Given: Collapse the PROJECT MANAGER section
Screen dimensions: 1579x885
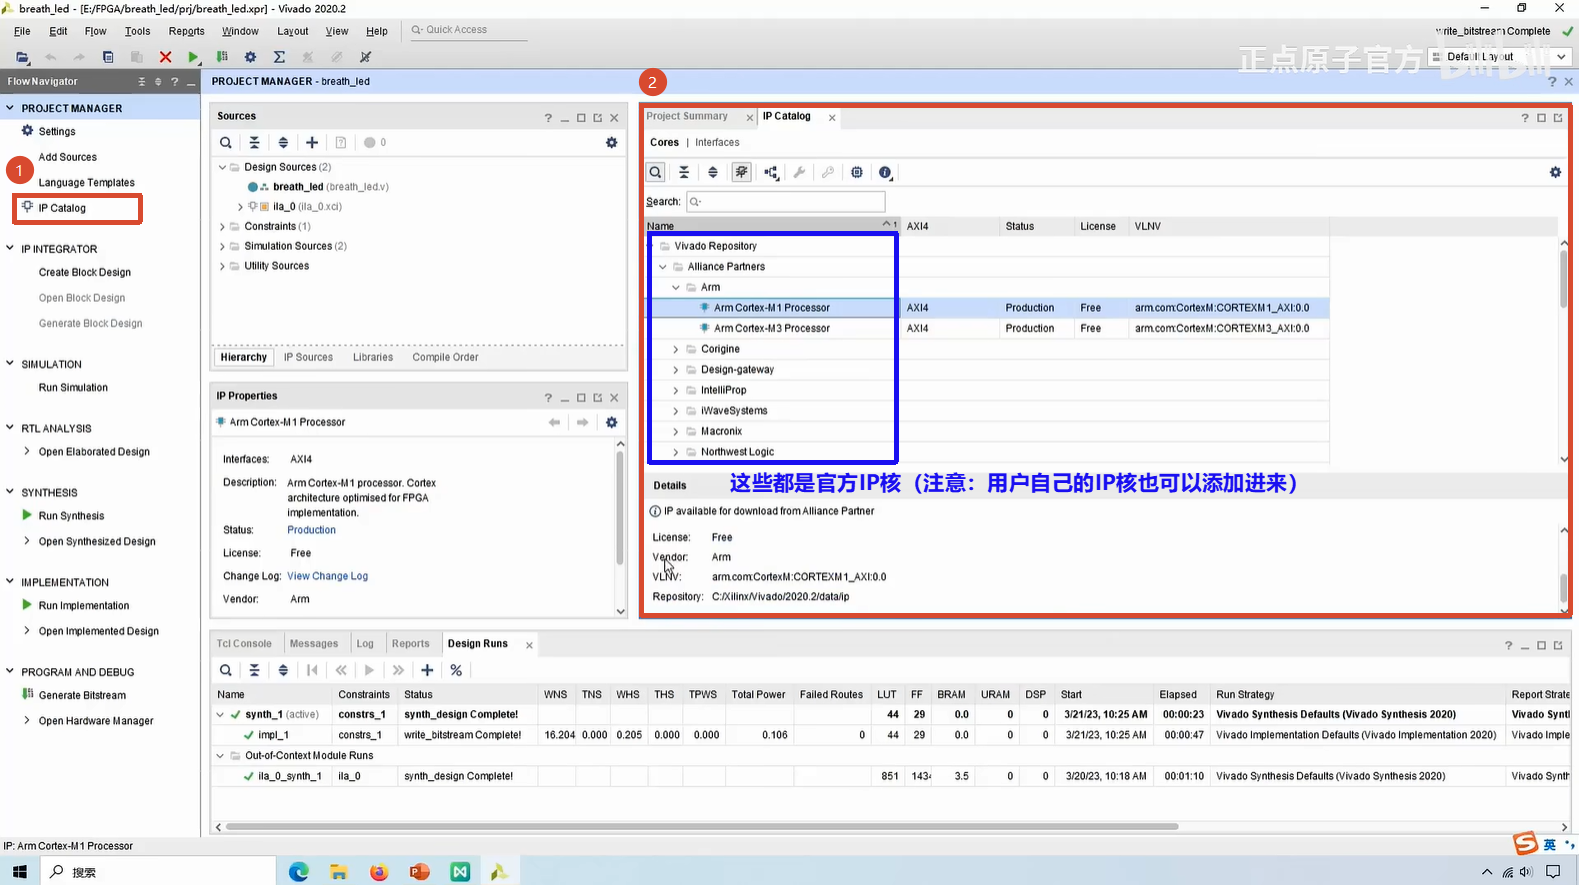Looking at the screenshot, I should point(10,108).
